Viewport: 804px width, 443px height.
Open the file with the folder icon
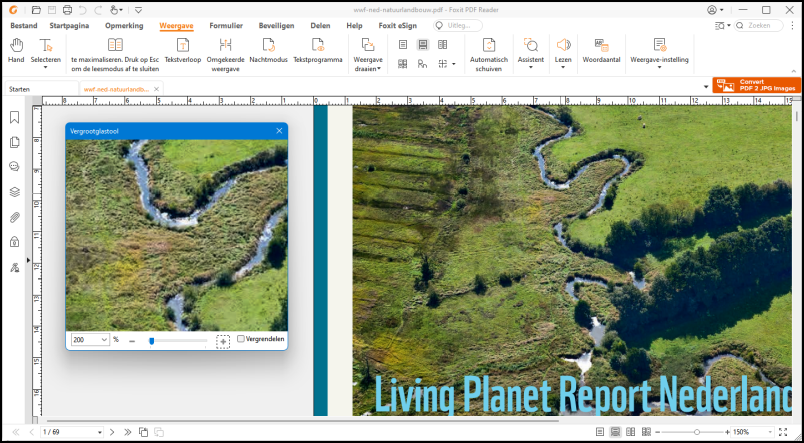[x=36, y=10]
